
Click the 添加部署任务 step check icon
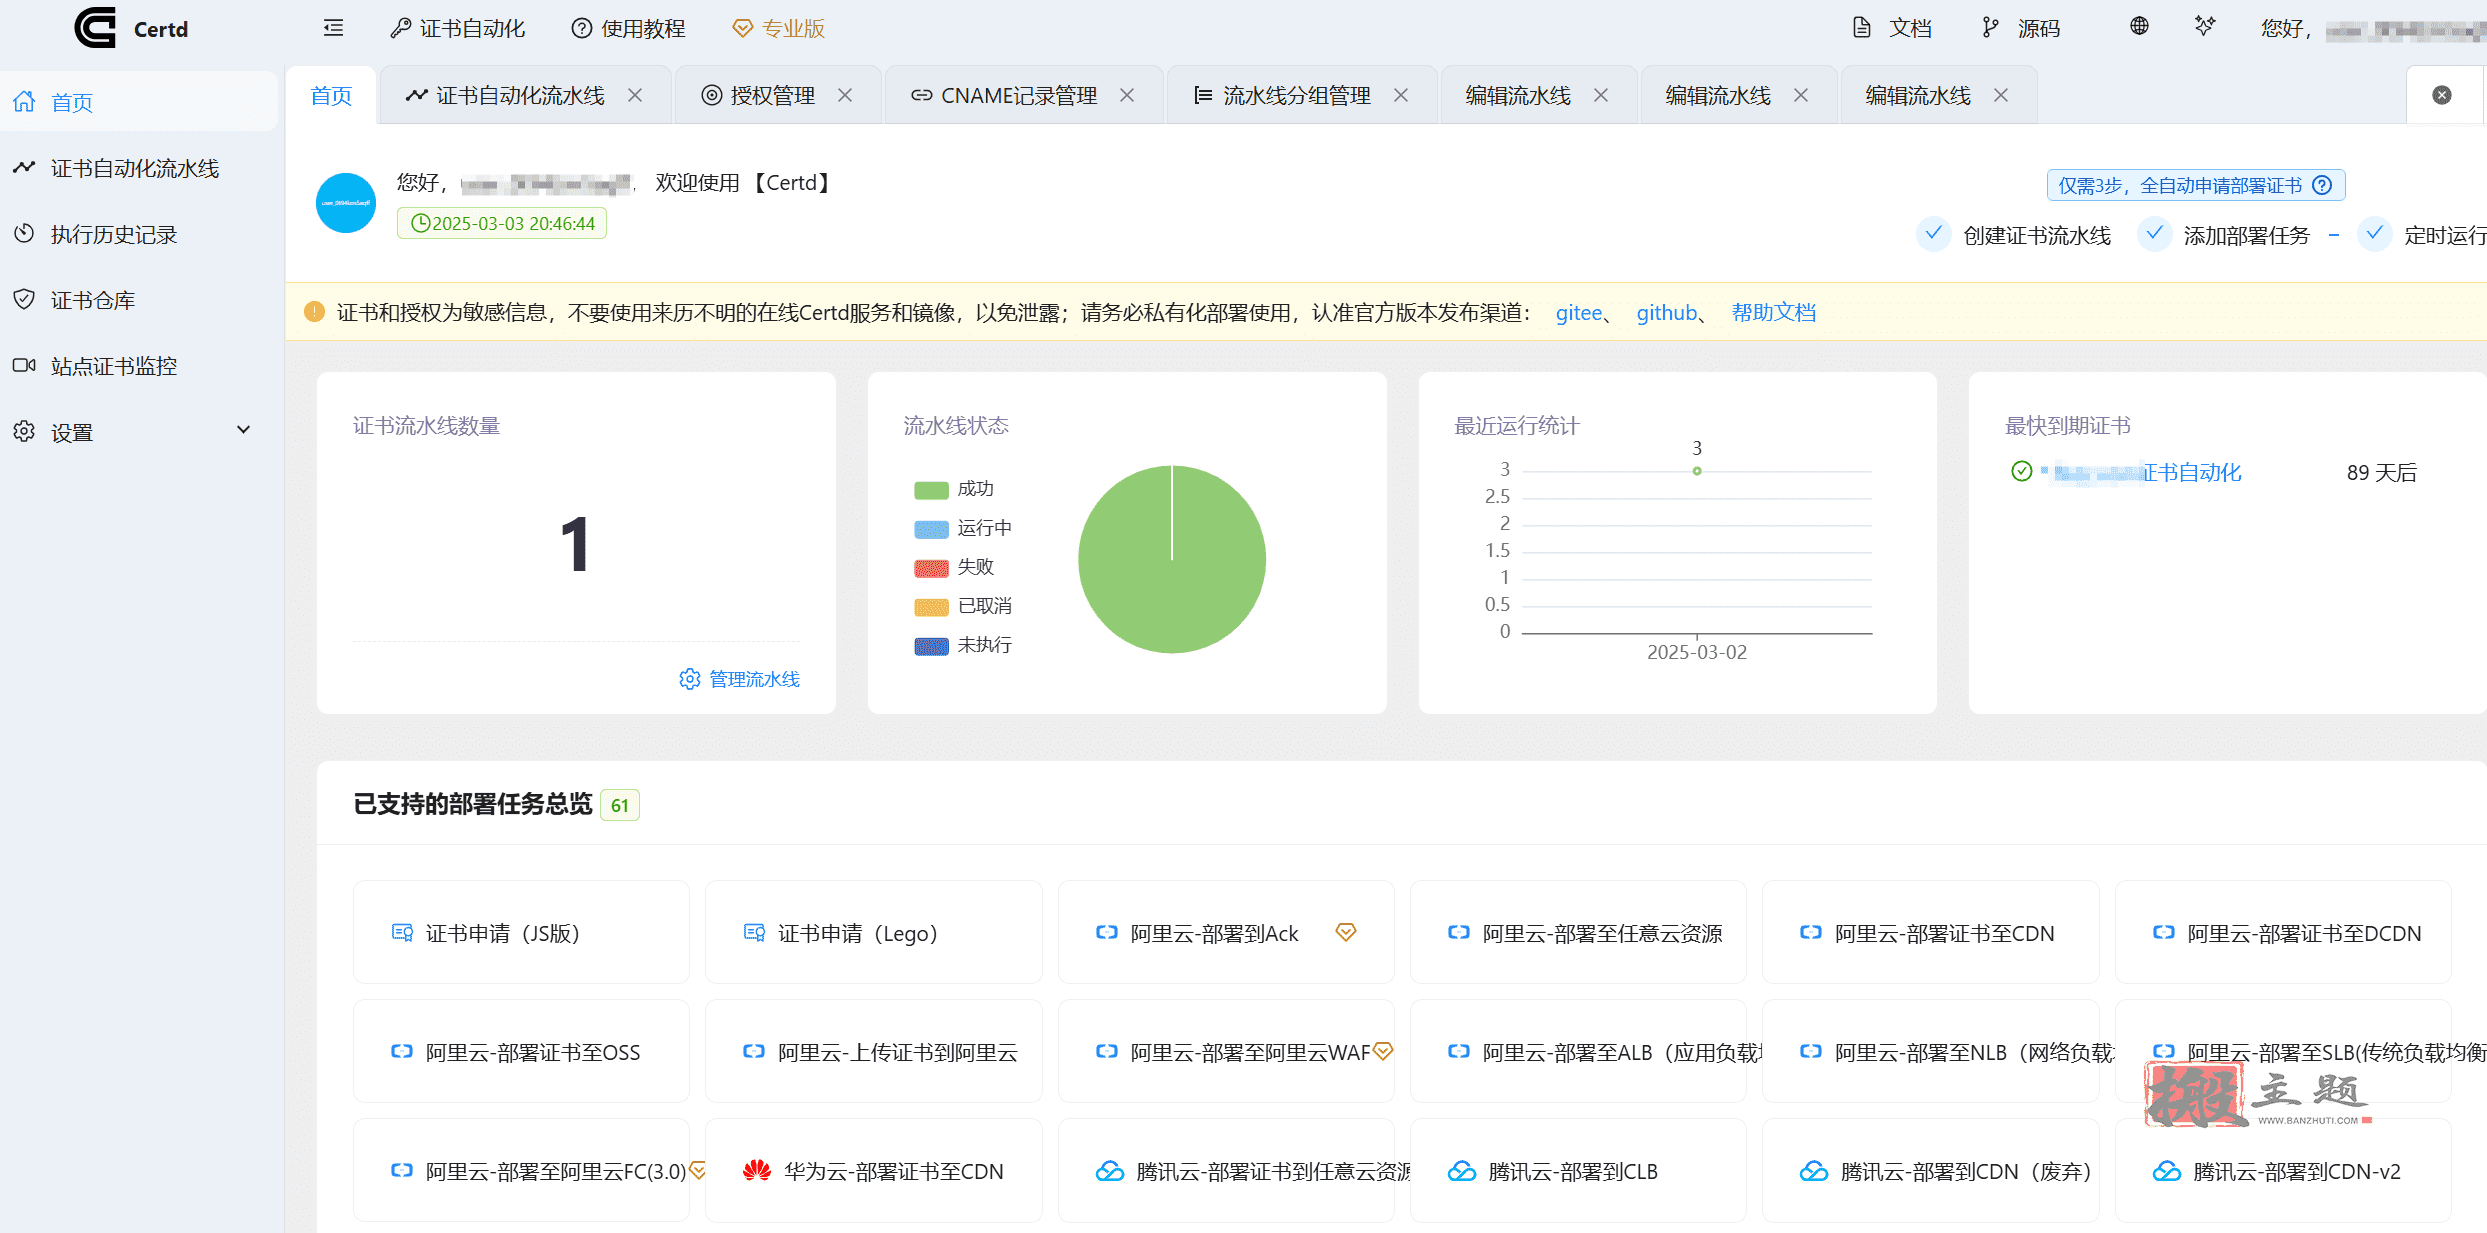point(2154,234)
